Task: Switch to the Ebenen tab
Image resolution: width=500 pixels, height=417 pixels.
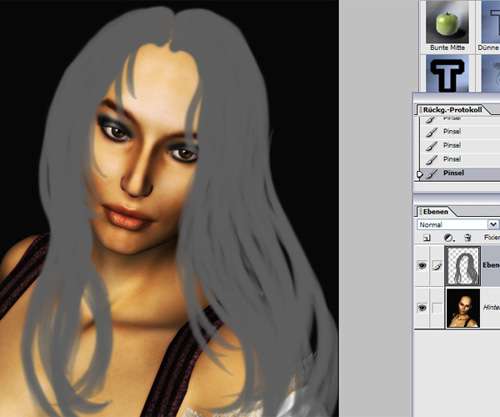Action: 435,212
